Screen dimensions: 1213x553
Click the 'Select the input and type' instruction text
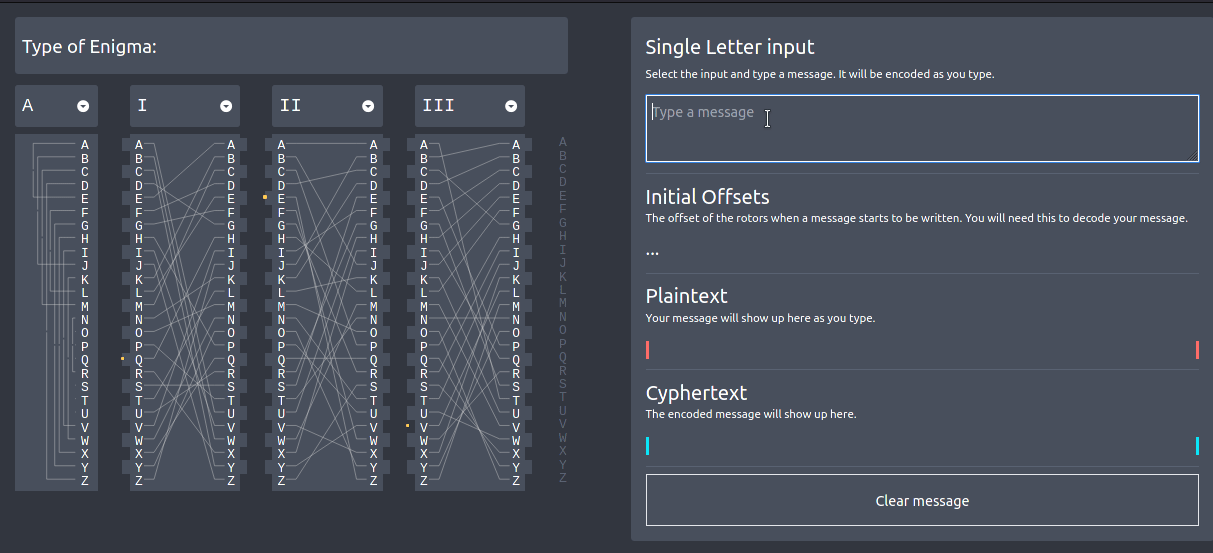point(820,74)
